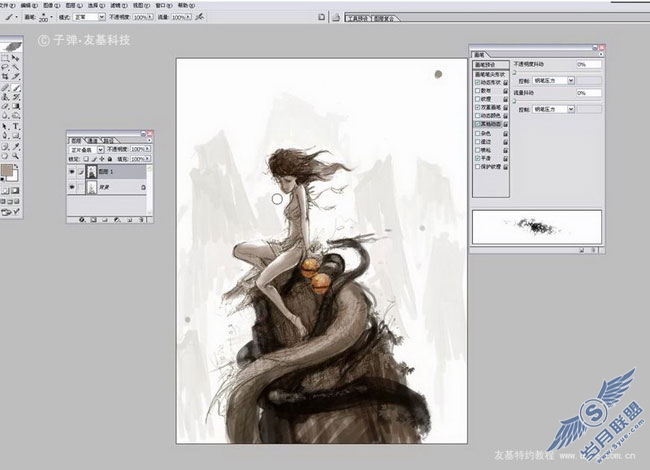Image resolution: width=650 pixels, height=470 pixels.
Task: Select the Healing Brush tool
Action: coord(5,88)
